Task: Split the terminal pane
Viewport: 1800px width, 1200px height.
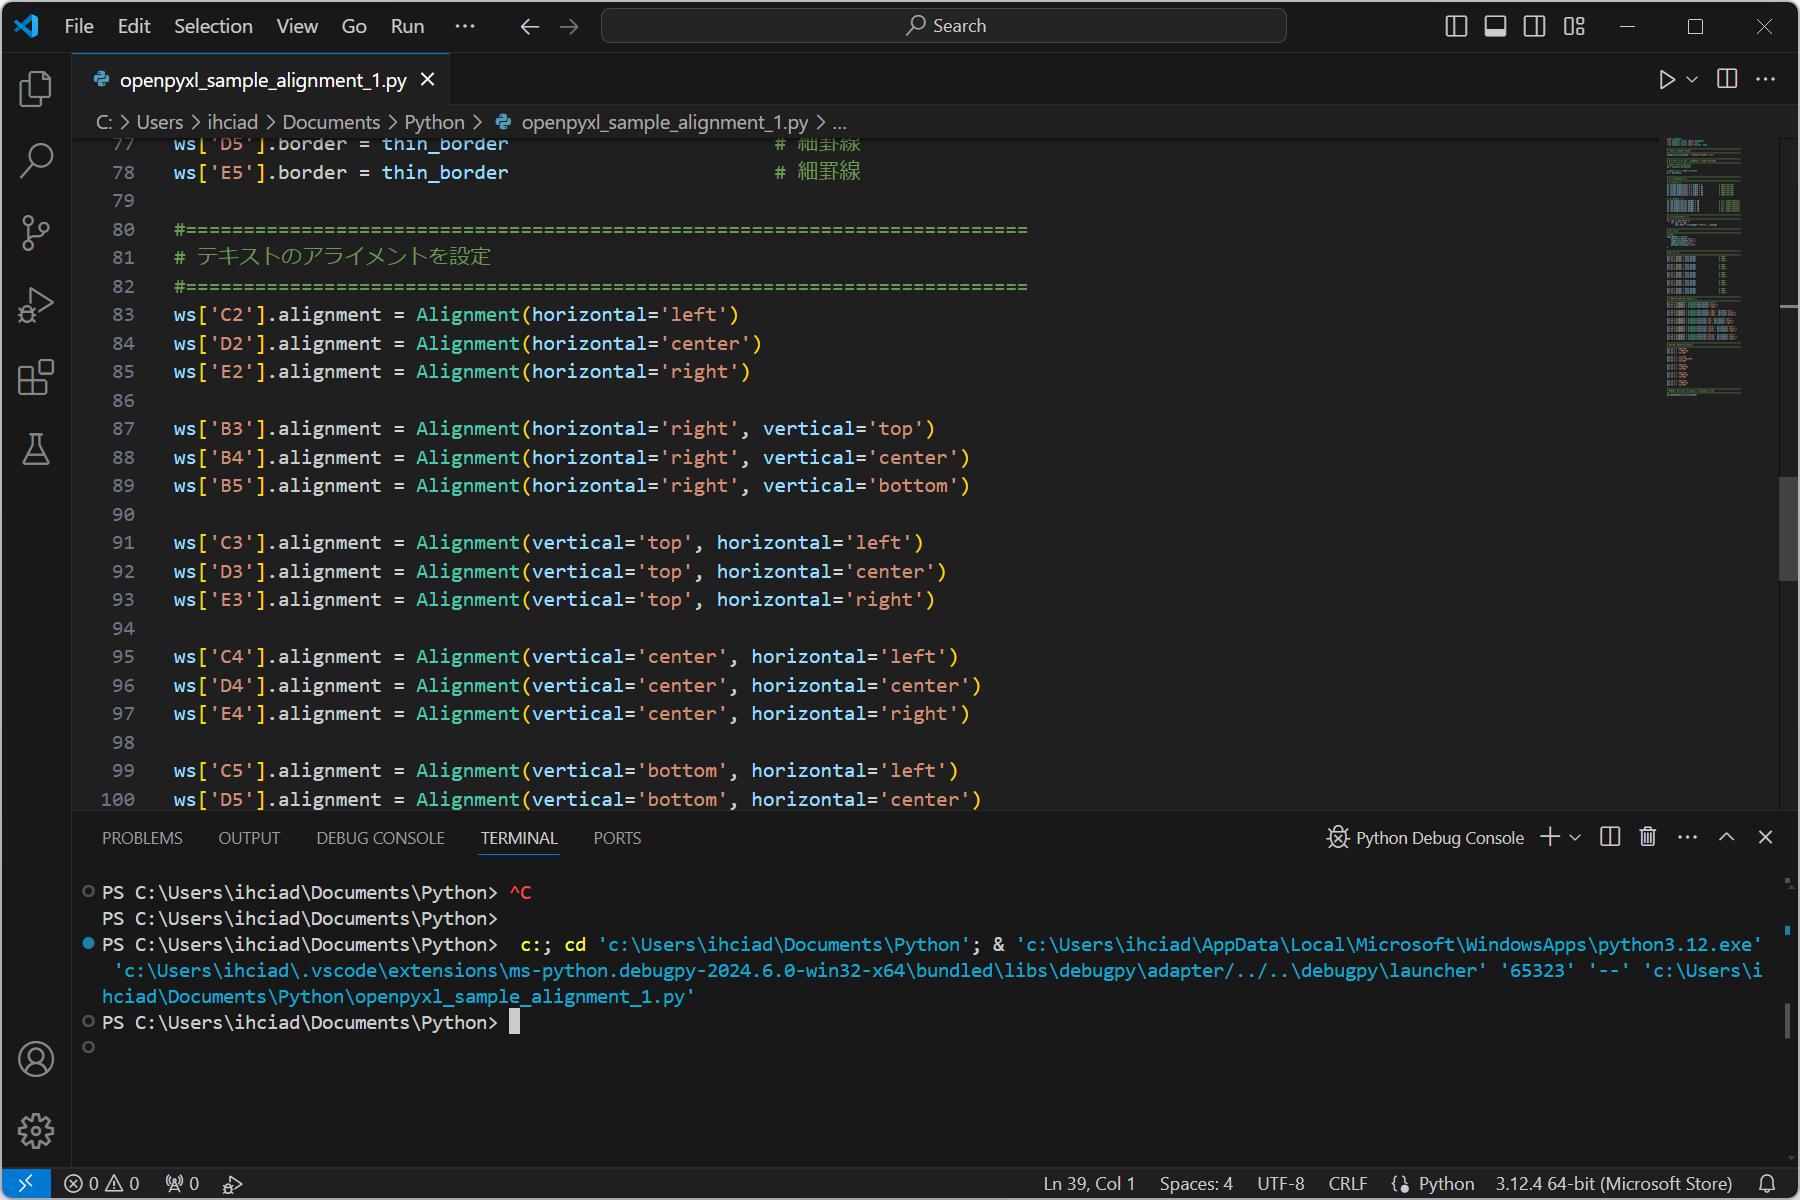Action: click(1610, 837)
